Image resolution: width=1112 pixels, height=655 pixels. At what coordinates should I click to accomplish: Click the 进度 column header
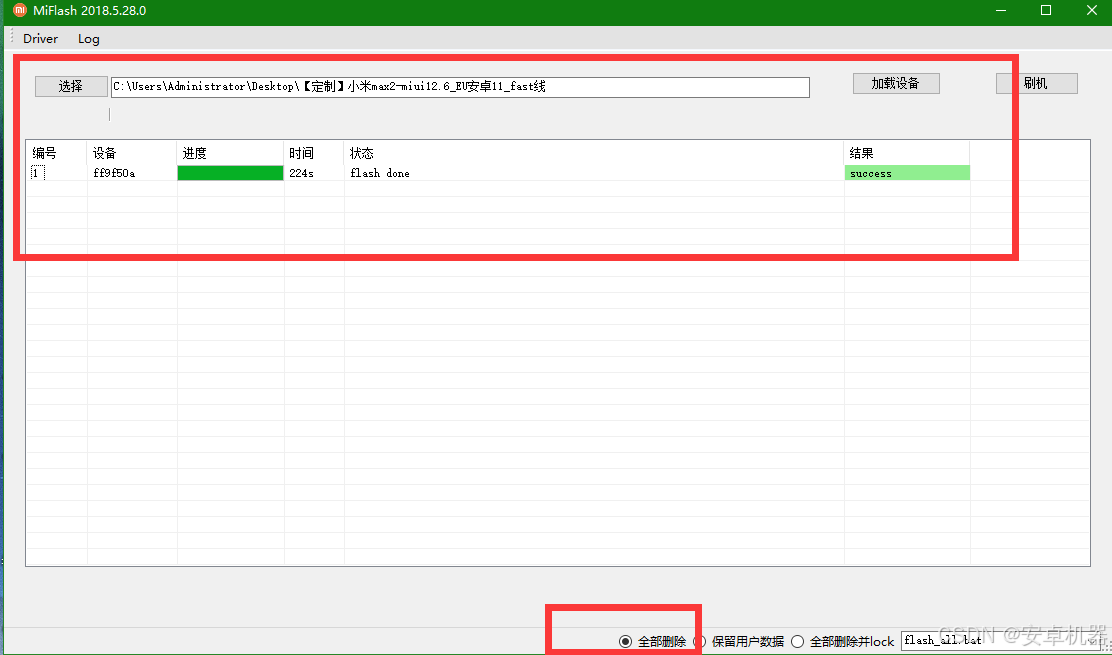pos(230,153)
